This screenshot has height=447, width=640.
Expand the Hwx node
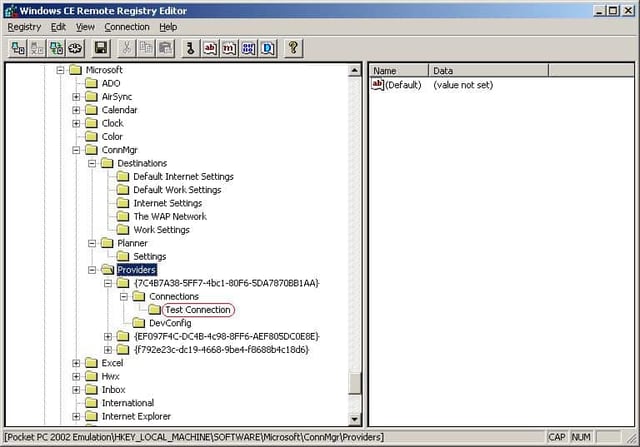pyautogui.click(x=76, y=376)
